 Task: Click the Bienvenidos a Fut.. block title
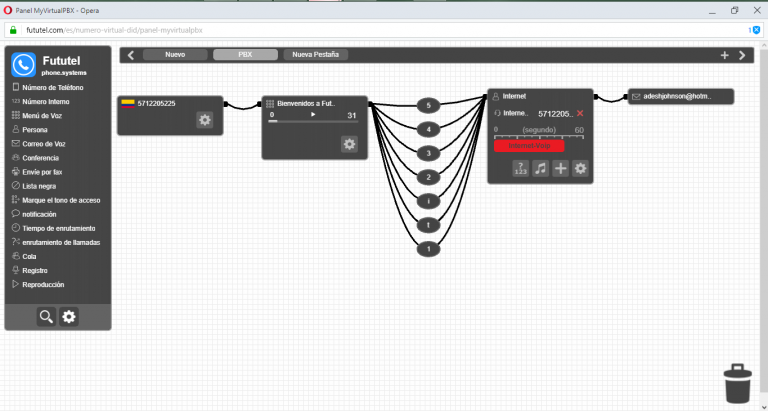(306, 103)
